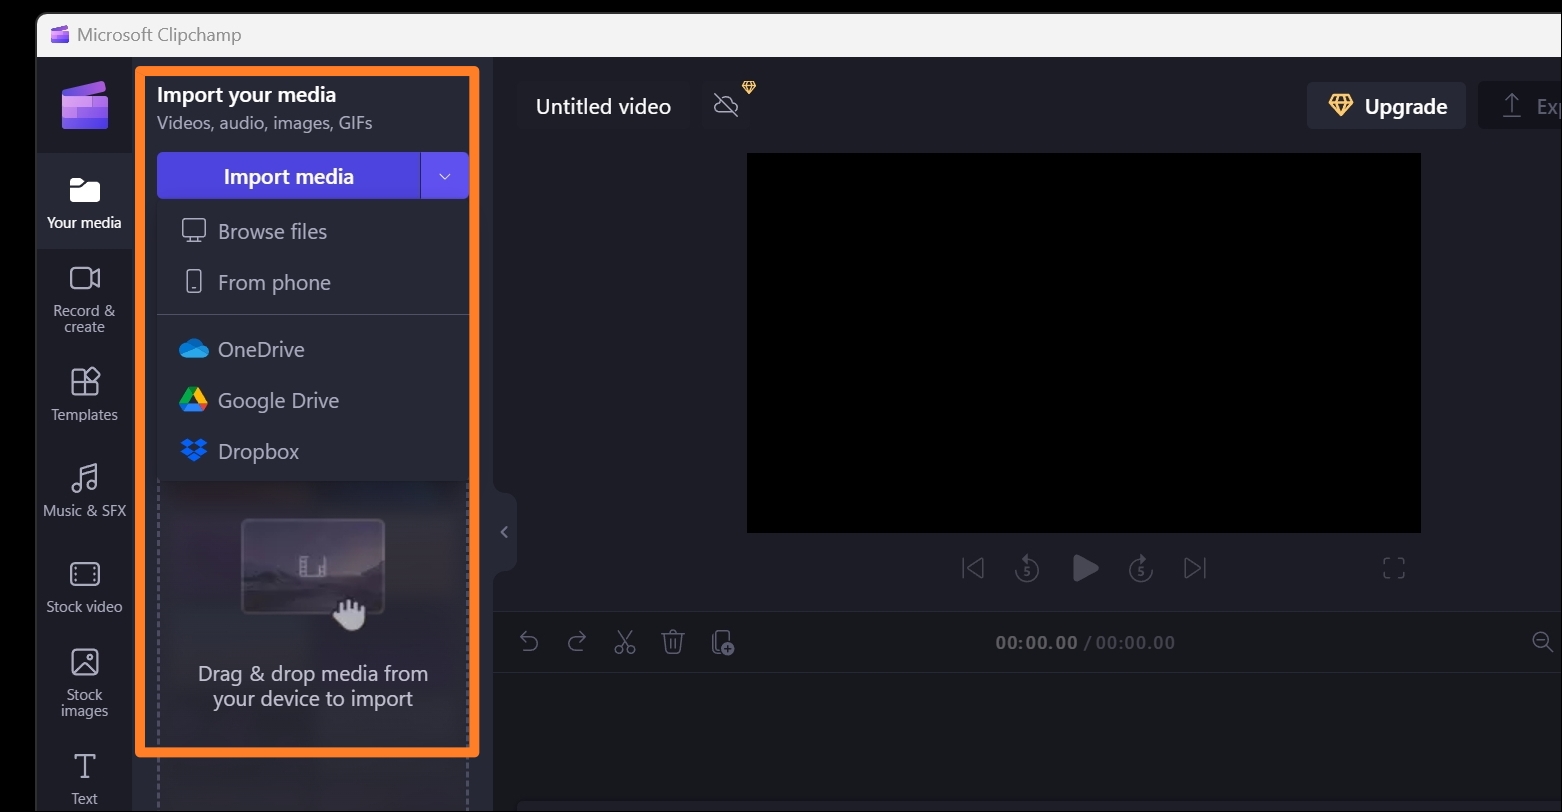Choose From phone import option
1562x812 pixels.
[x=313, y=282]
